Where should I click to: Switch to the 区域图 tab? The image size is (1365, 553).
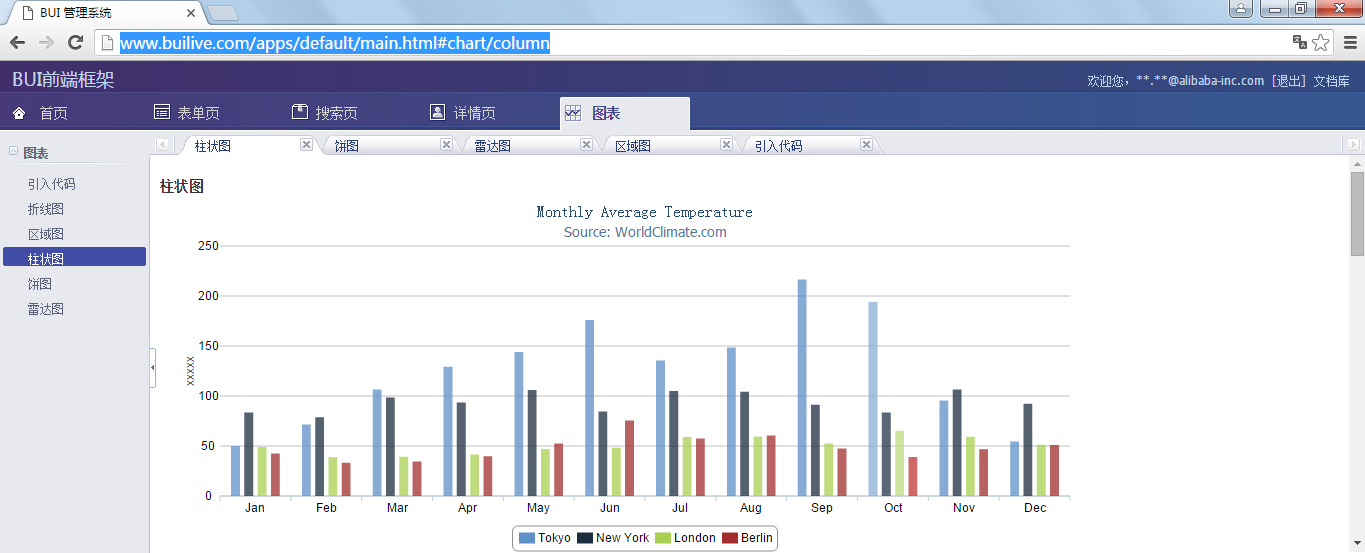(x=633, y=146)
